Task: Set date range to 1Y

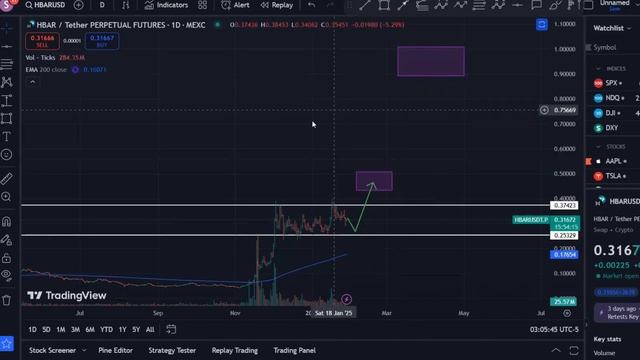Action: 122,329
